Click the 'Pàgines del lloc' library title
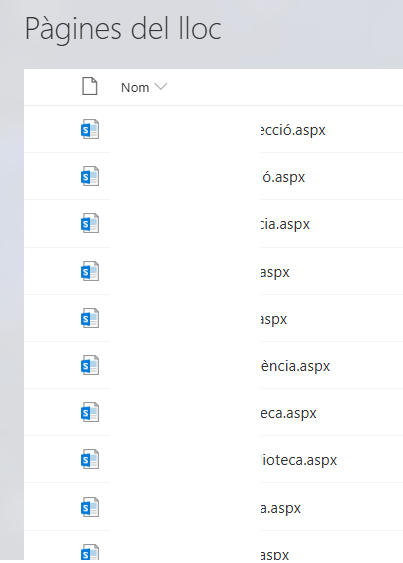This screenshot has width=403, height=563. pyautogui.click(x=123, y=29)
